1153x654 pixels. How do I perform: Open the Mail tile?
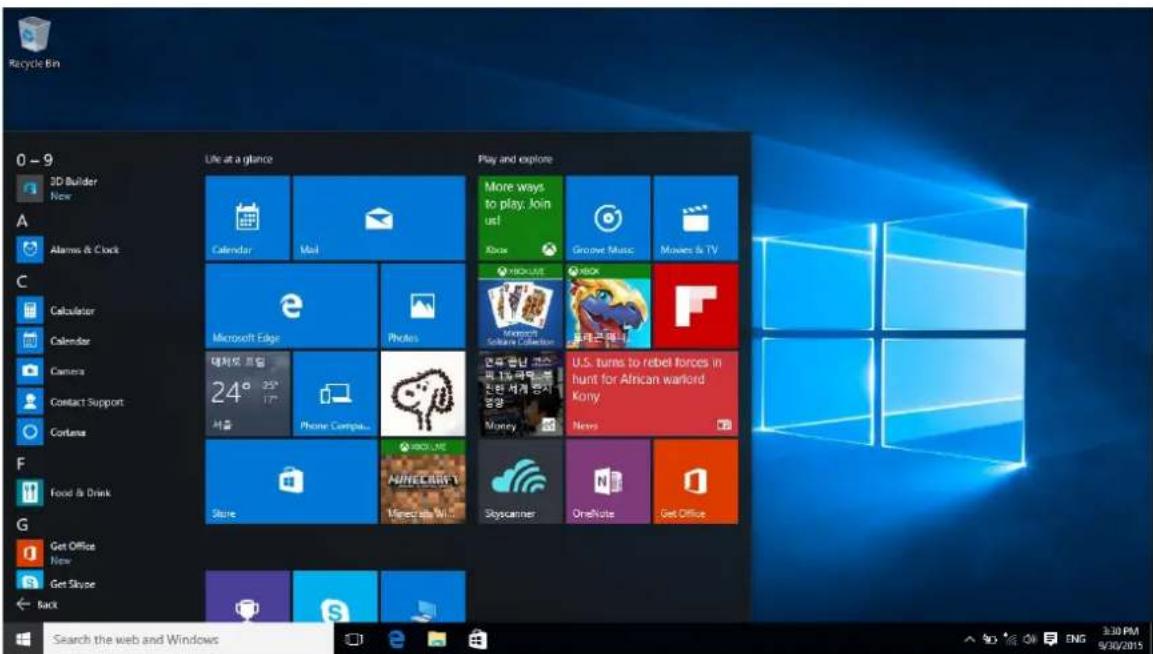pos(379,218)
